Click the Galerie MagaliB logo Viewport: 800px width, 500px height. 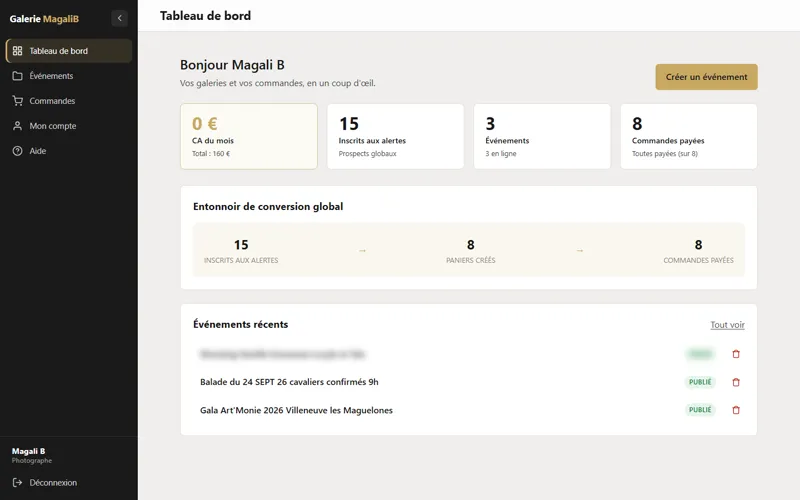point(44,19)
